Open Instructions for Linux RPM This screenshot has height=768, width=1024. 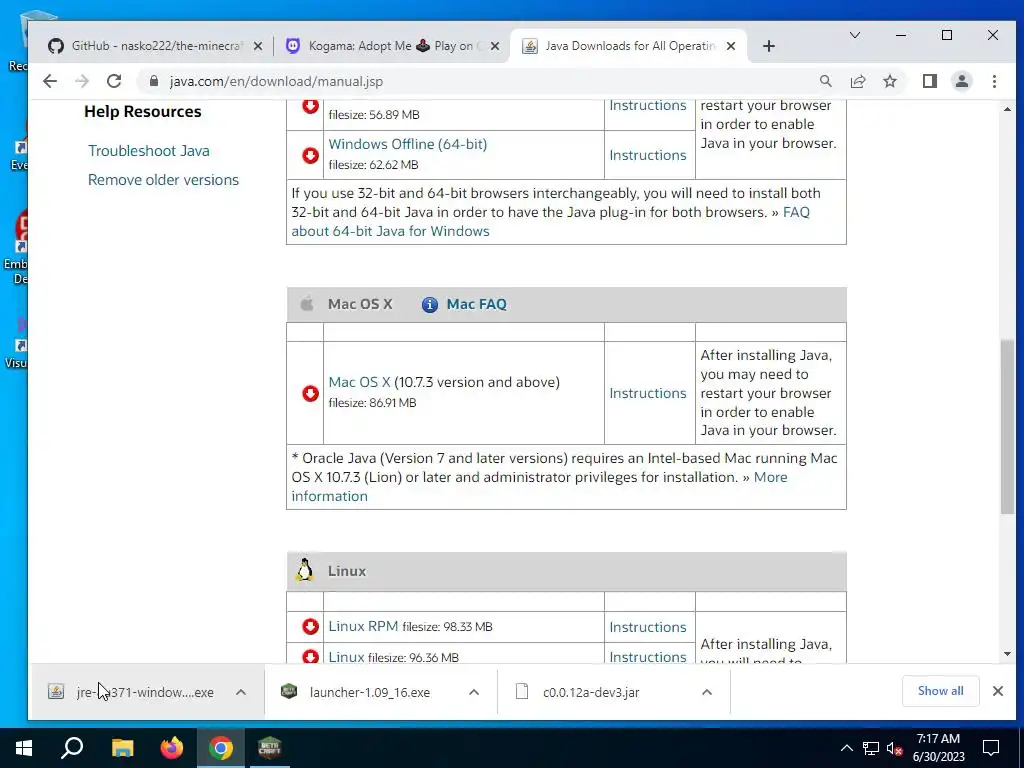[x=648, y=627]
